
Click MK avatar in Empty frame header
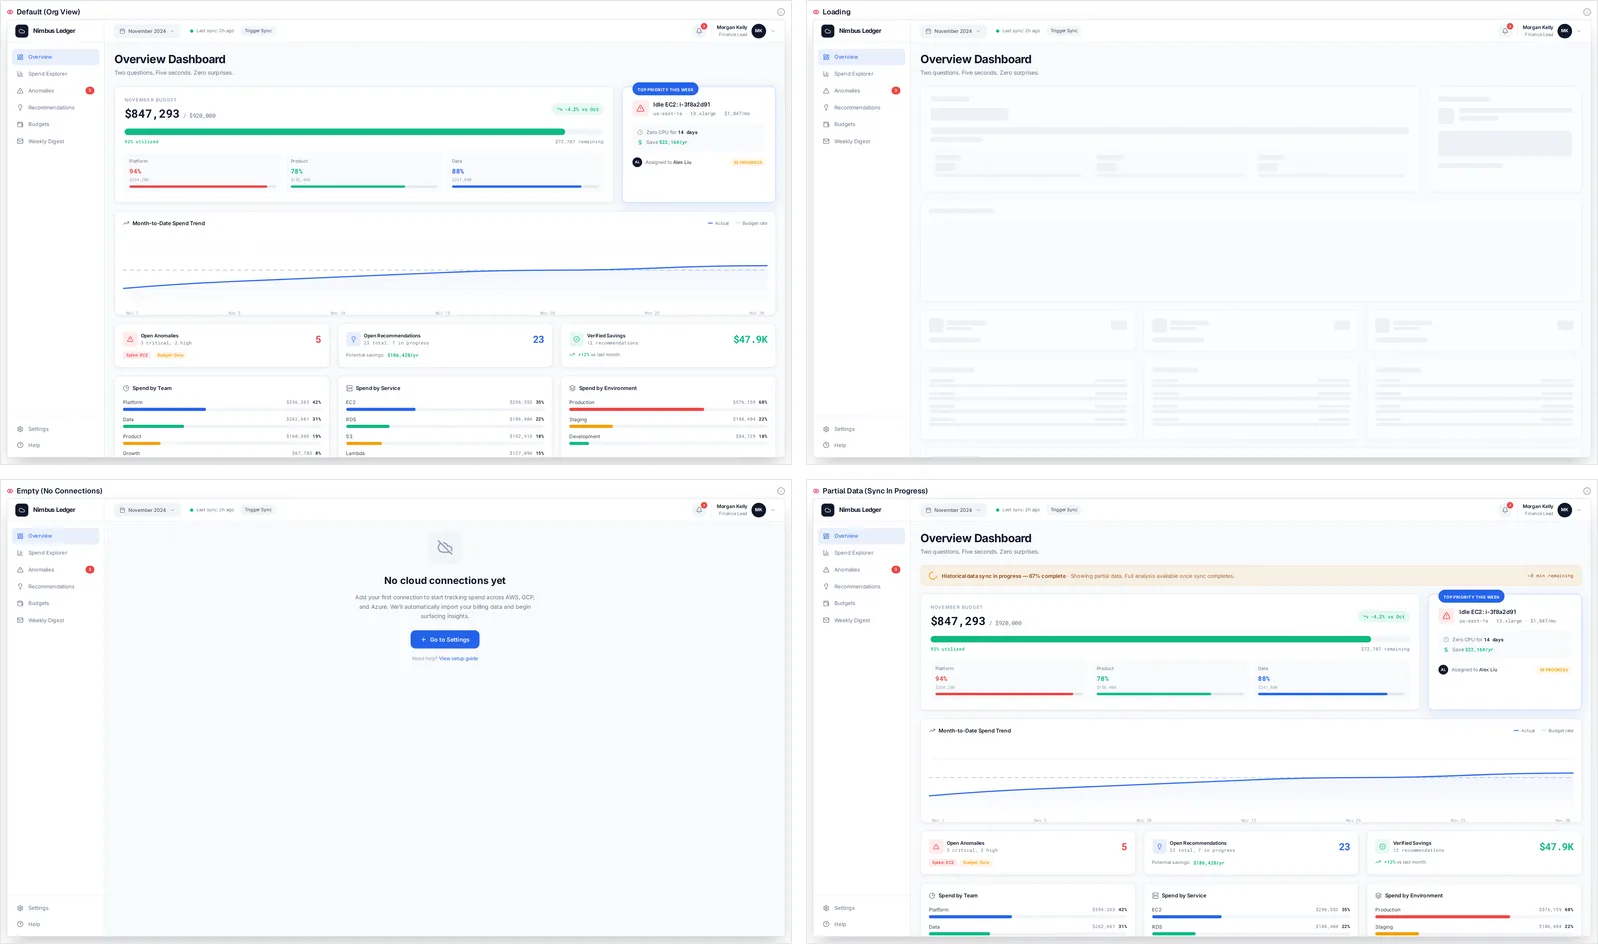[759, 510]
